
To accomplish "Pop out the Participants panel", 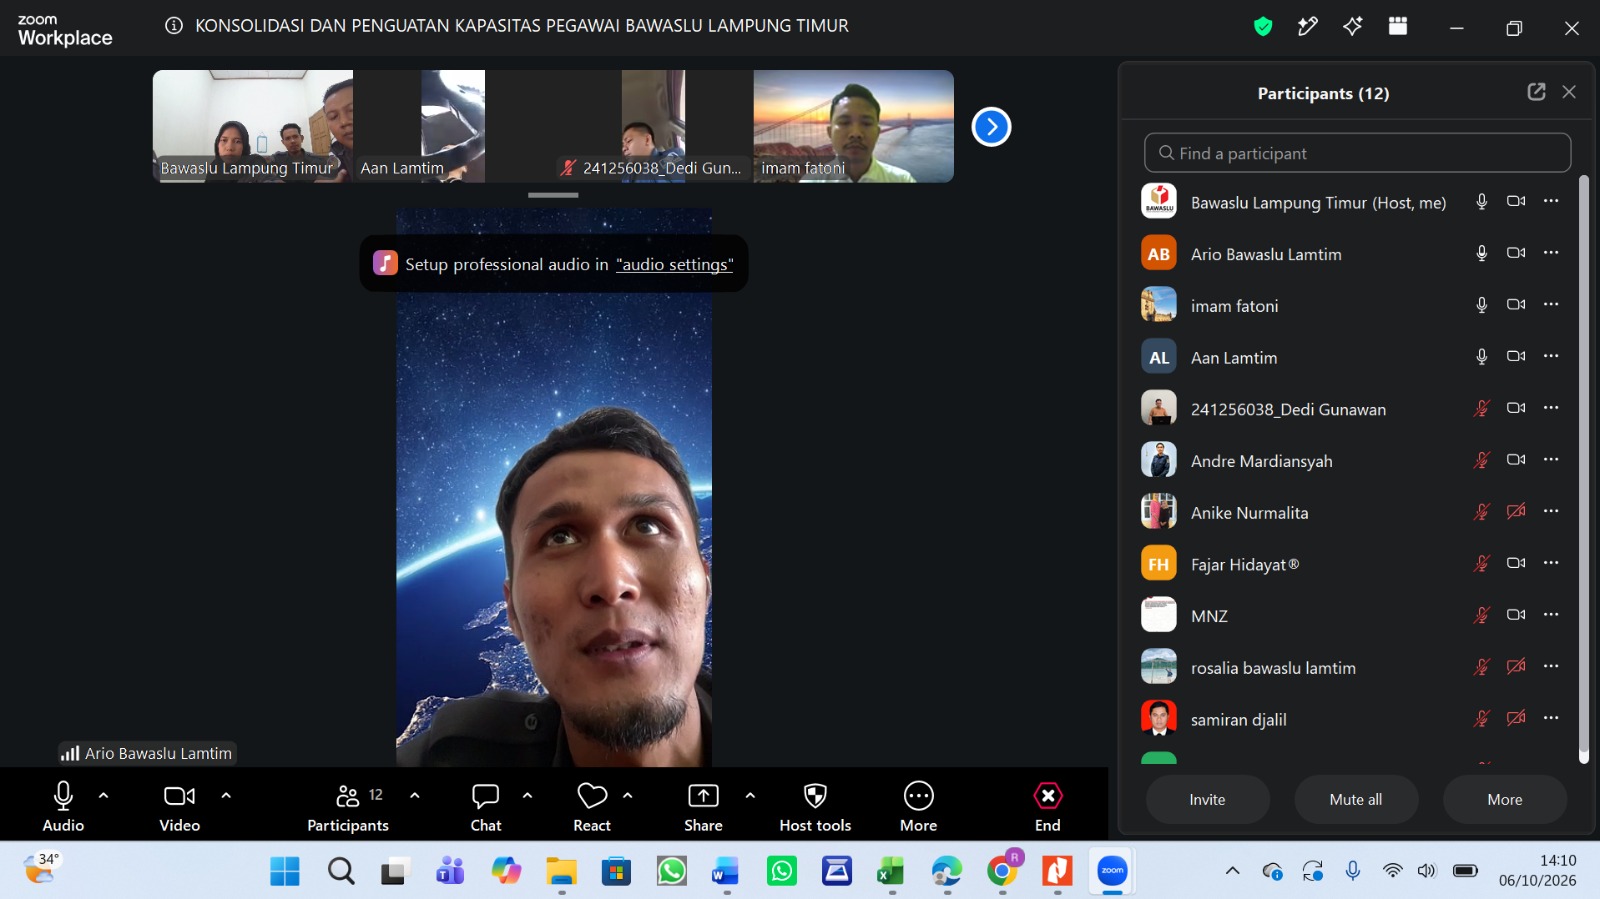I will [x=1536, y=92].
